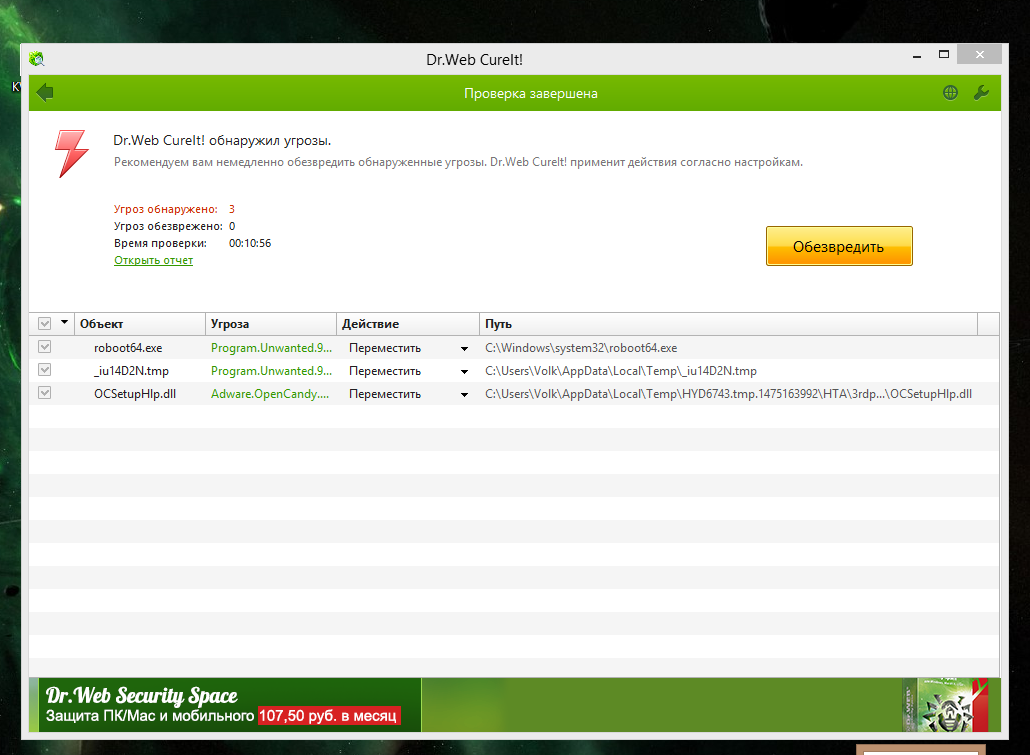Screen dimensions: 1030x755
Task: Click path C:\Windows\system32\roboot64.exe
Action: coord(581,348)
